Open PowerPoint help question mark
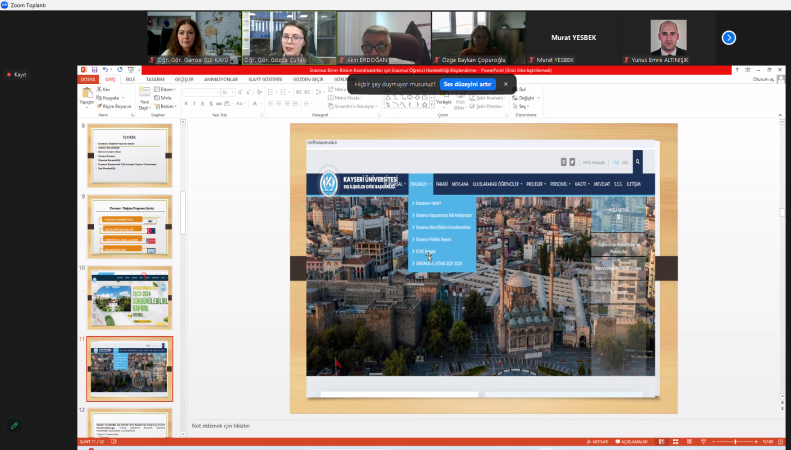791x450 pixels. click(x=737, y=70)
